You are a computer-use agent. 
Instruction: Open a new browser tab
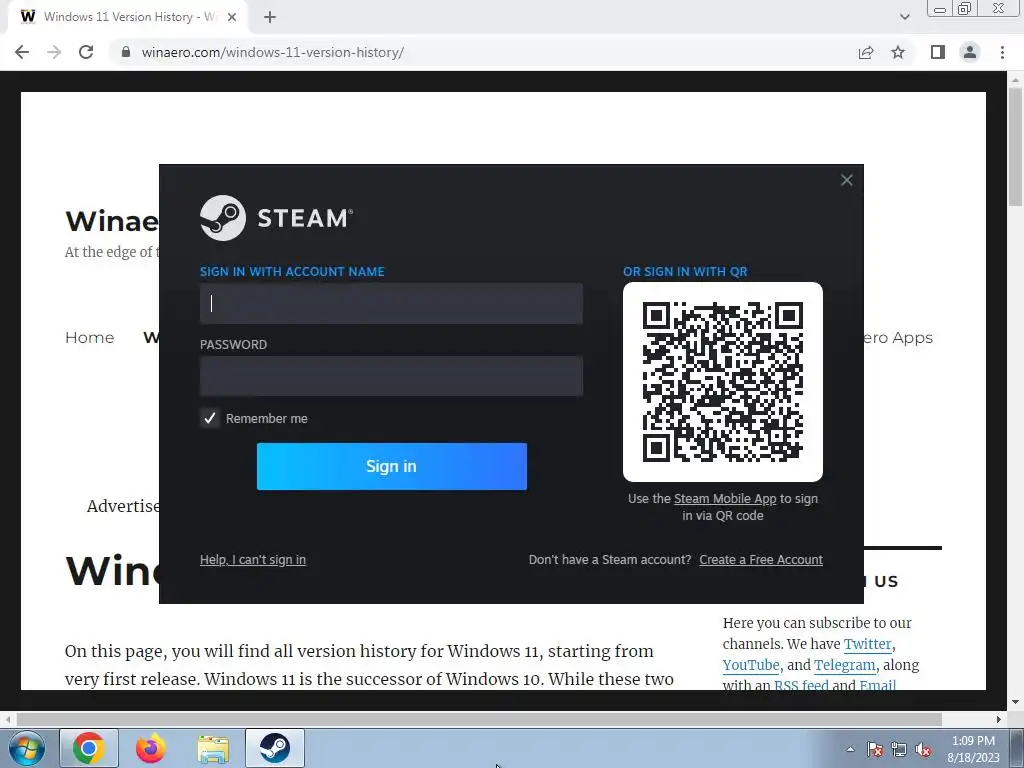click(270, 17)
